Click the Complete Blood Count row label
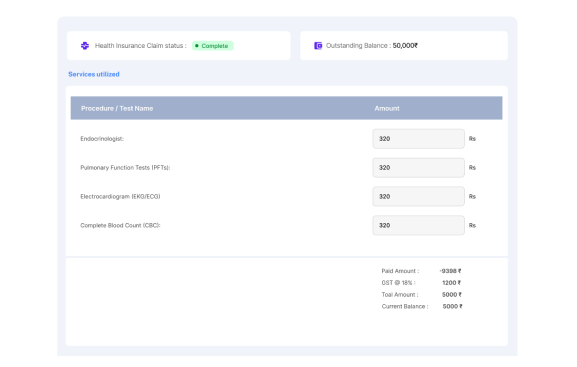Viewport: 577px width, 367px height. click(120, 225)
